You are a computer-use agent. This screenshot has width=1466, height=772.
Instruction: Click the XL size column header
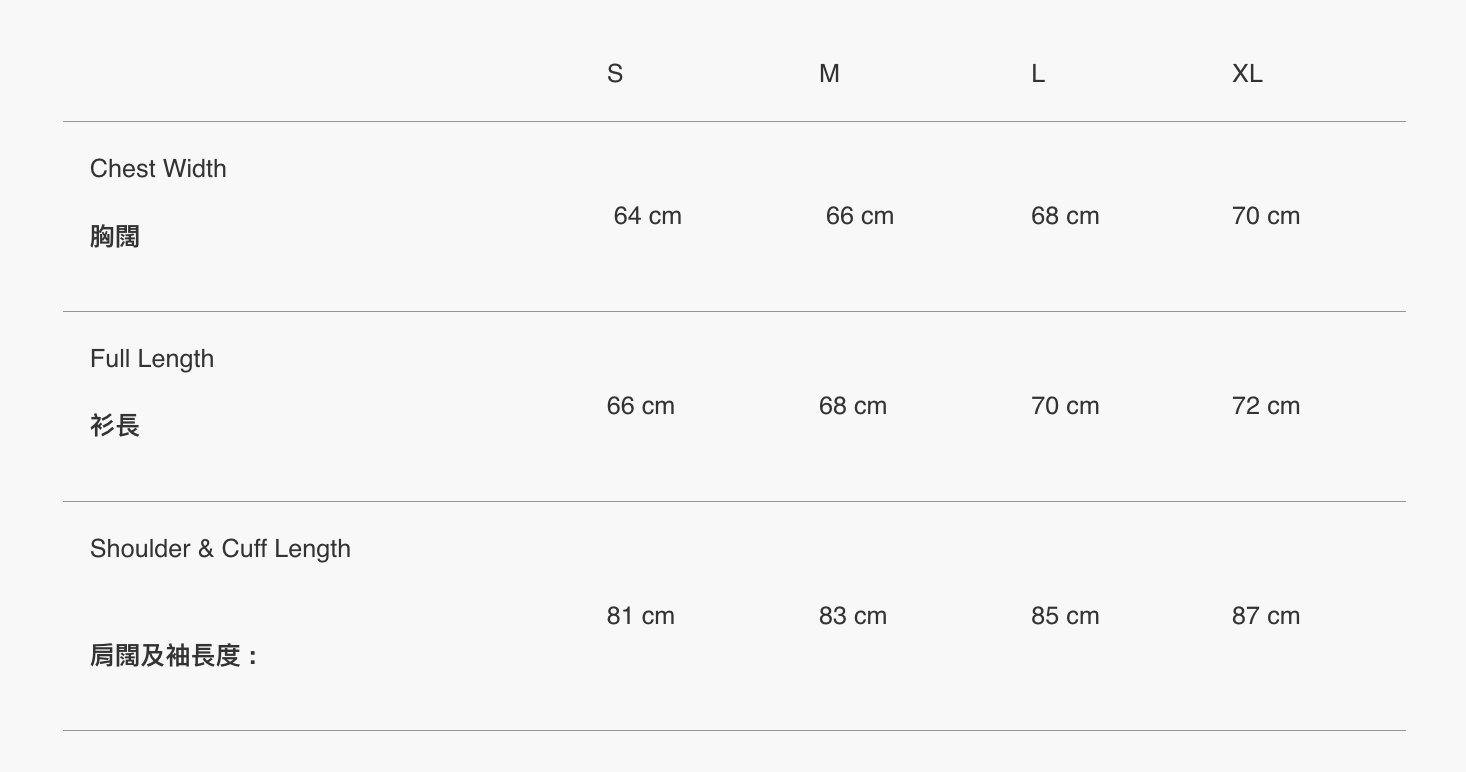1247,74
